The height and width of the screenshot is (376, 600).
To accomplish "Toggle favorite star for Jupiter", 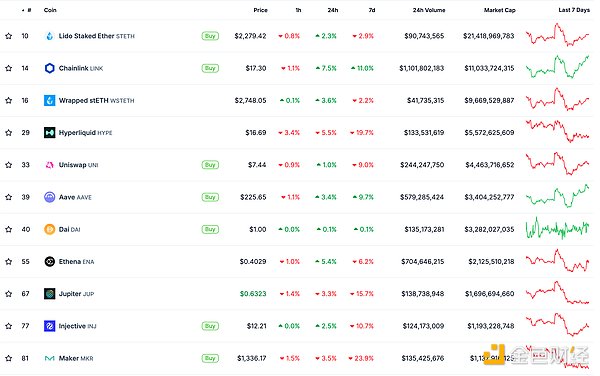I will tap(8, 294).
